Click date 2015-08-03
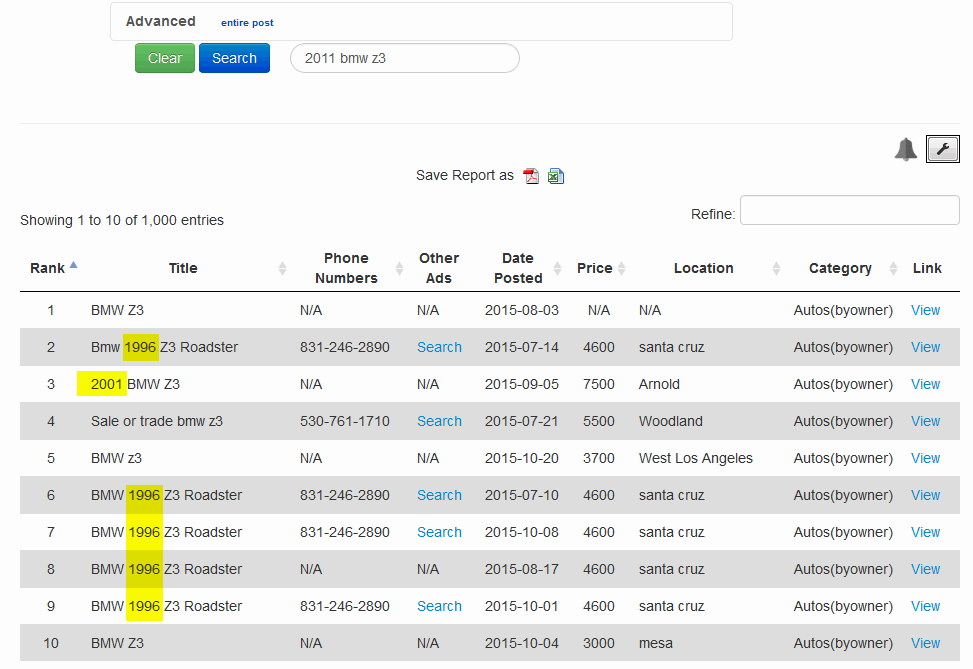 click(522, 310)
